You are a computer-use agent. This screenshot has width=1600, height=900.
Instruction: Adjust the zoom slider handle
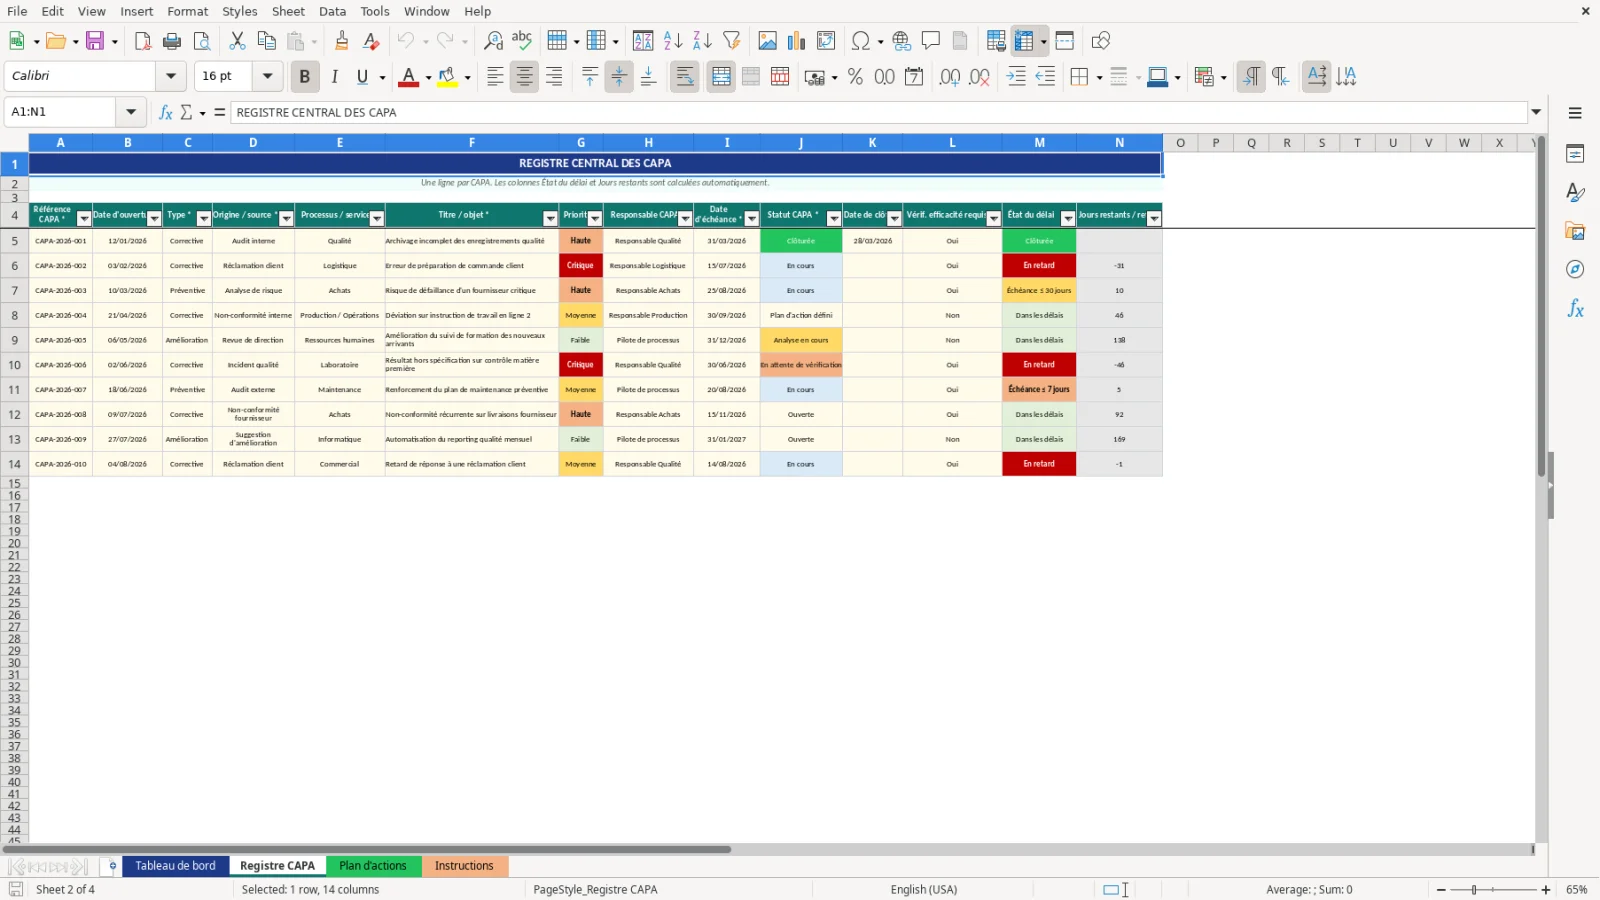click(1474, 890)
